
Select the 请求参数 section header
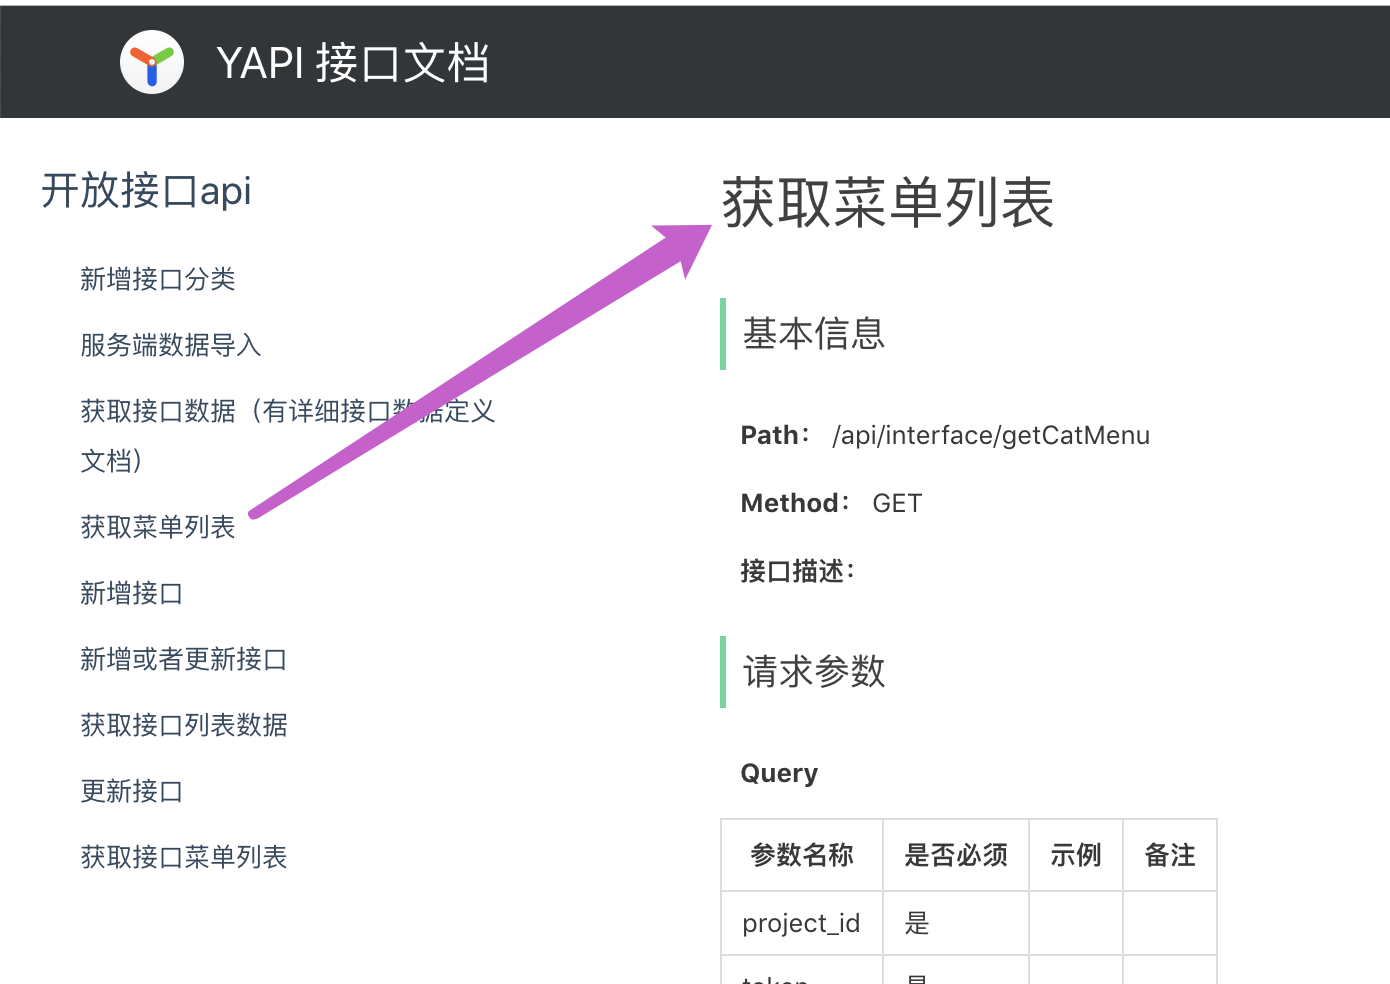(x=812, y=671)
